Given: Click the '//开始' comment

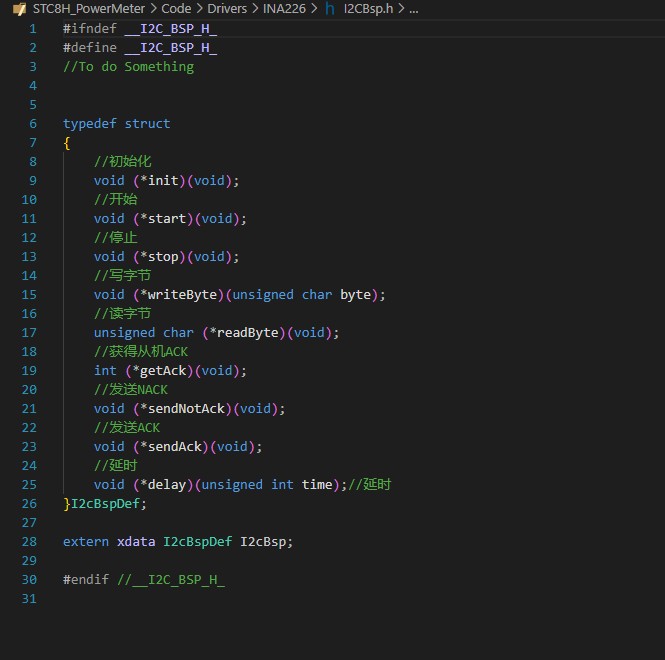Looking at the screenshot, I should 115,200.
